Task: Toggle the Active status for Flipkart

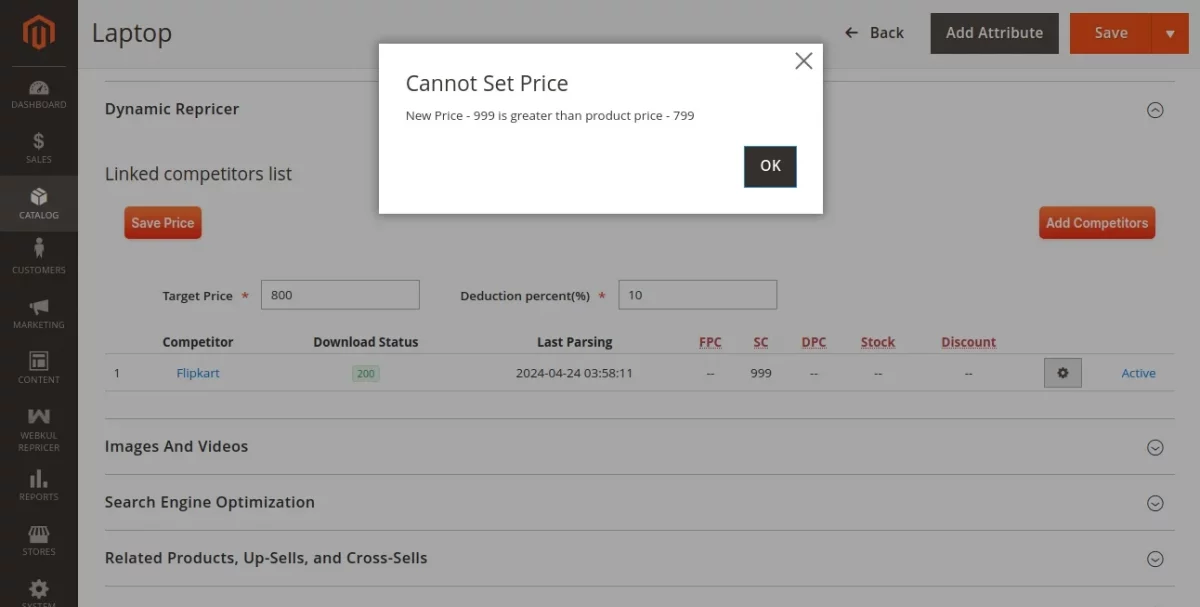Action: point(1138,372)
